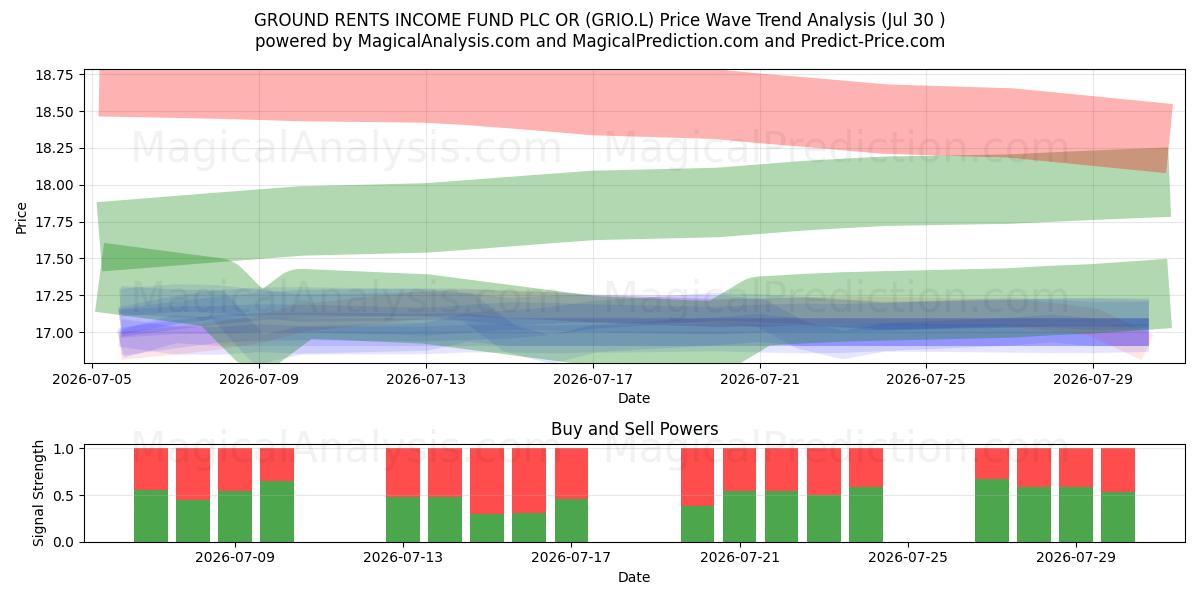Click the buy/sell bar at 2026-07-24
The width and height of the screenshot is (1200, 600).
tap(866, 495)
